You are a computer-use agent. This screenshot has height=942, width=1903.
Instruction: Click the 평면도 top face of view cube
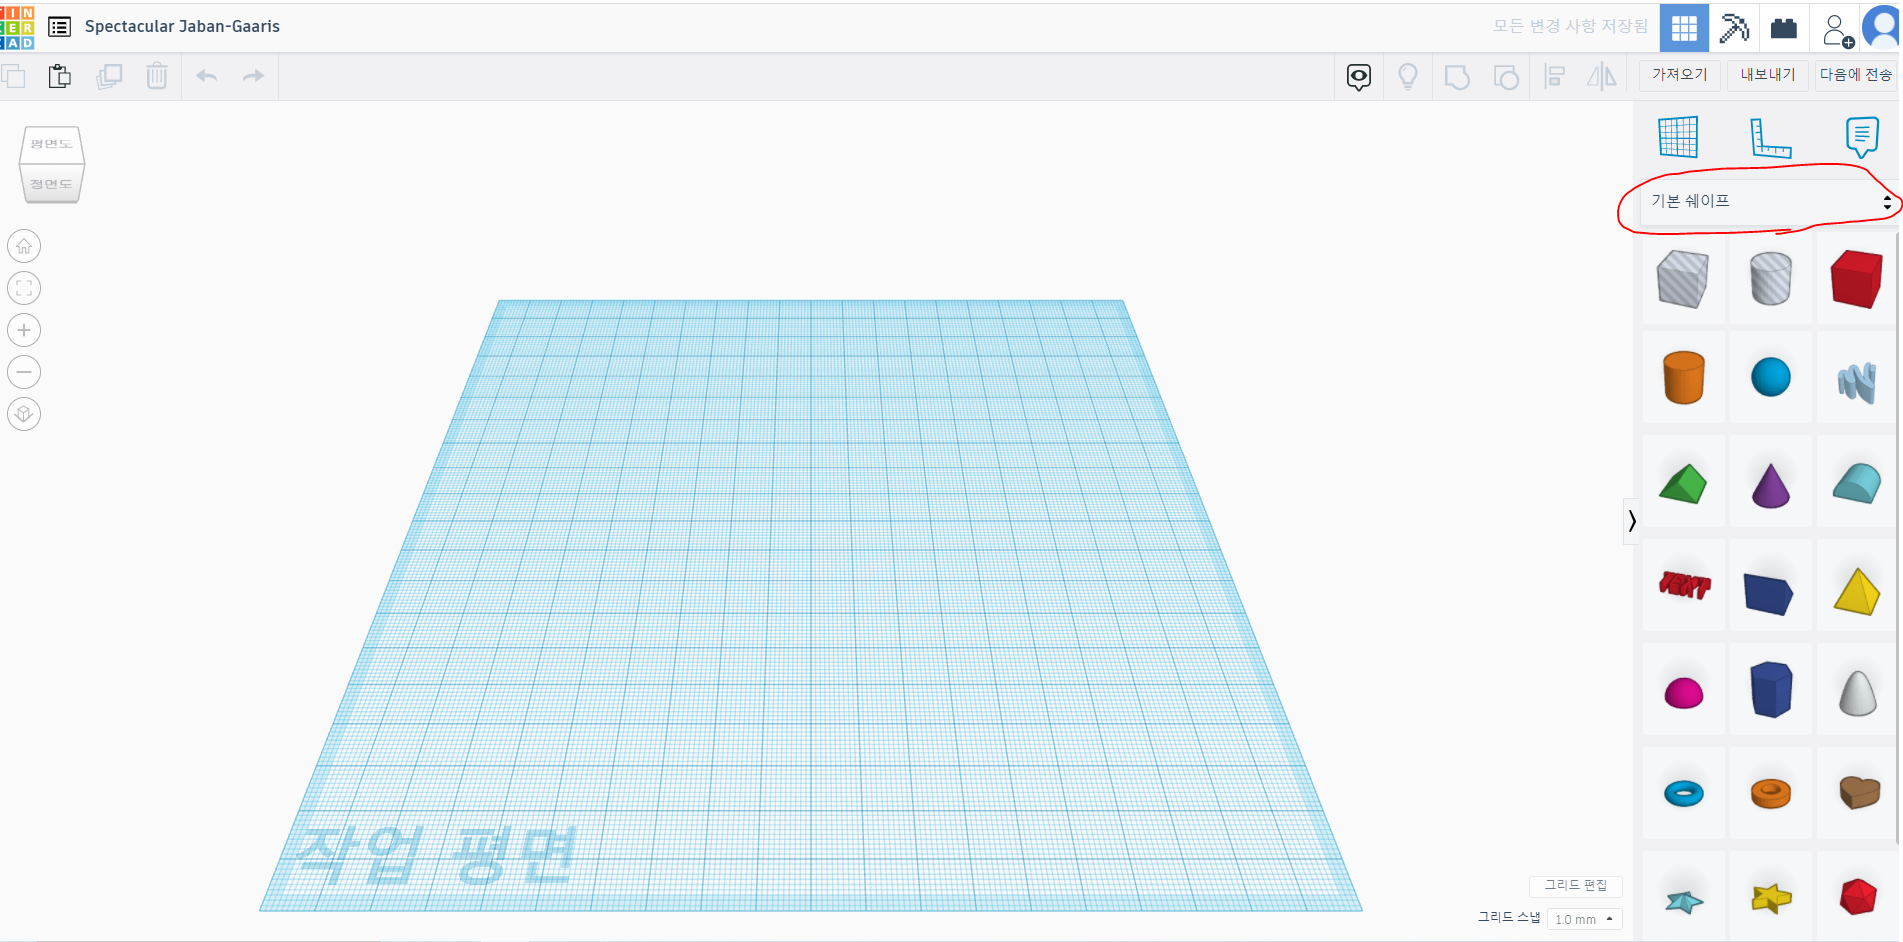(51, 144)
